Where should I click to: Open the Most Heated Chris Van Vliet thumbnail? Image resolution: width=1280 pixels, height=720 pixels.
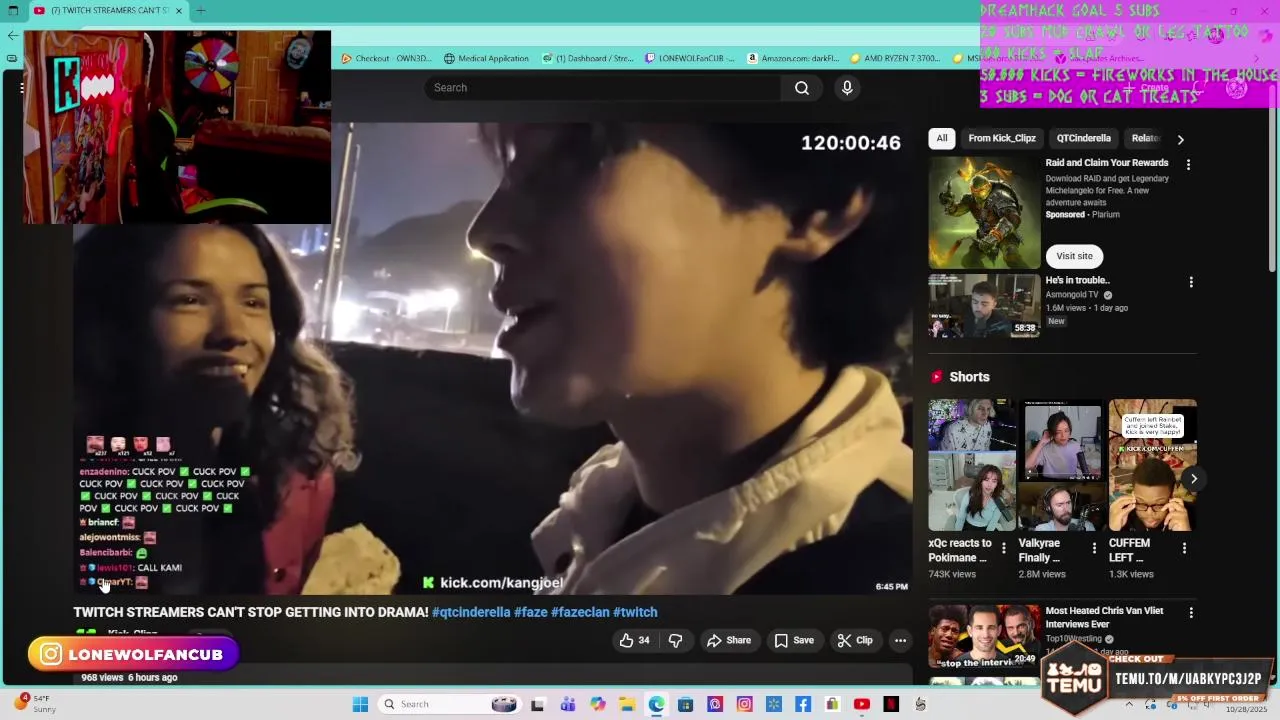coord(985,636)
